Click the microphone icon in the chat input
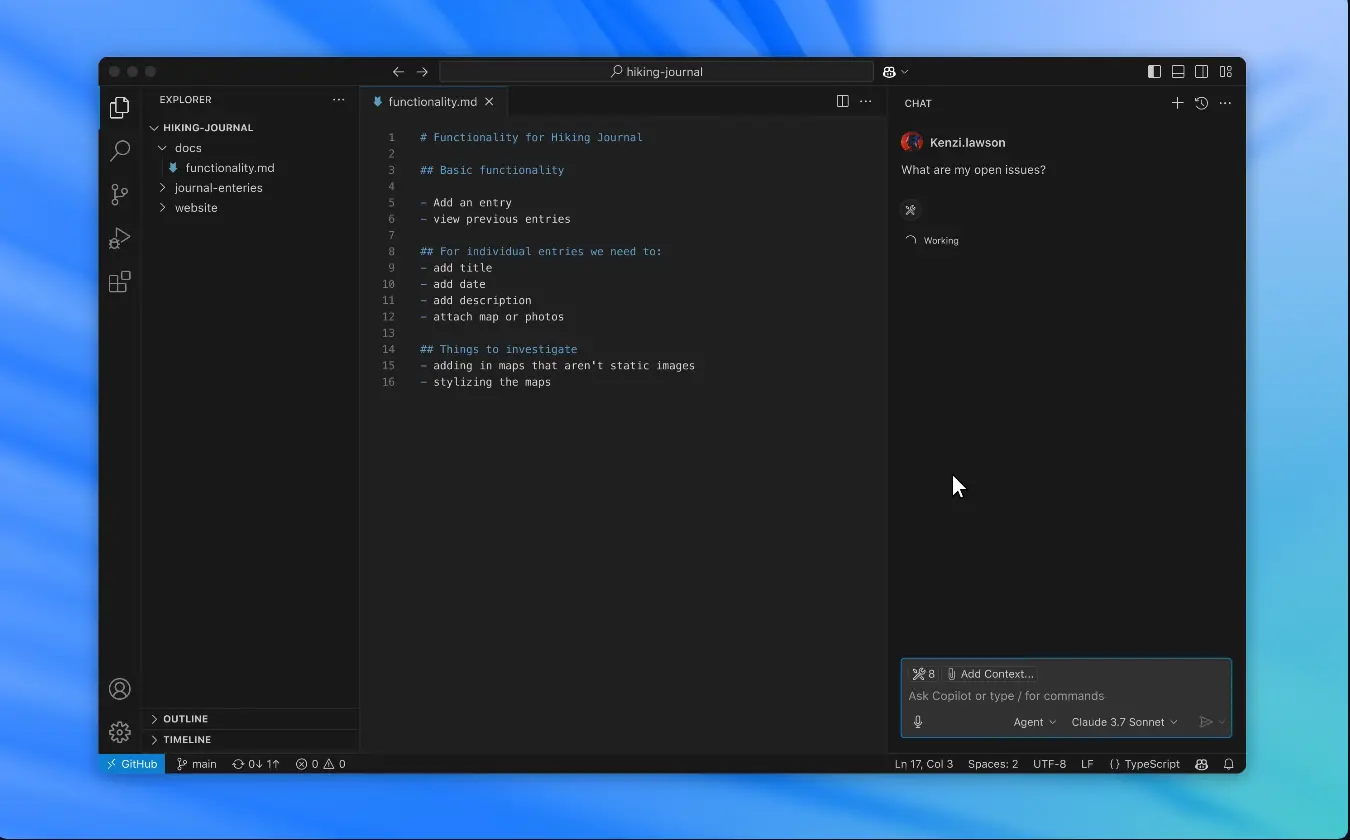1350x840 pixels. tap(917, 721)
